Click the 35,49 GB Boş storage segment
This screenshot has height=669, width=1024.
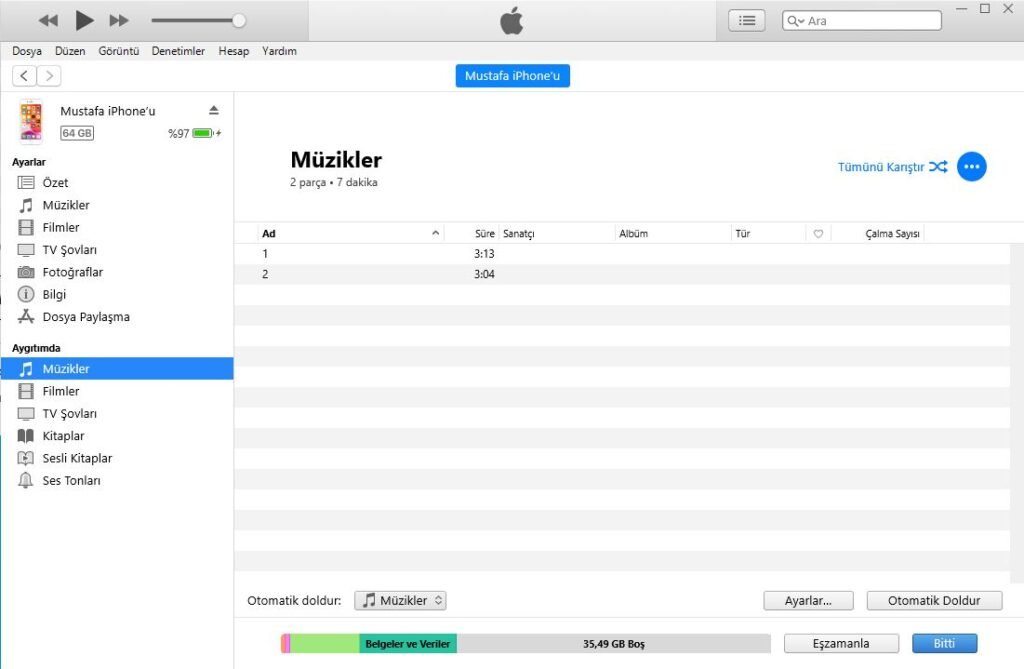(613, 644)
